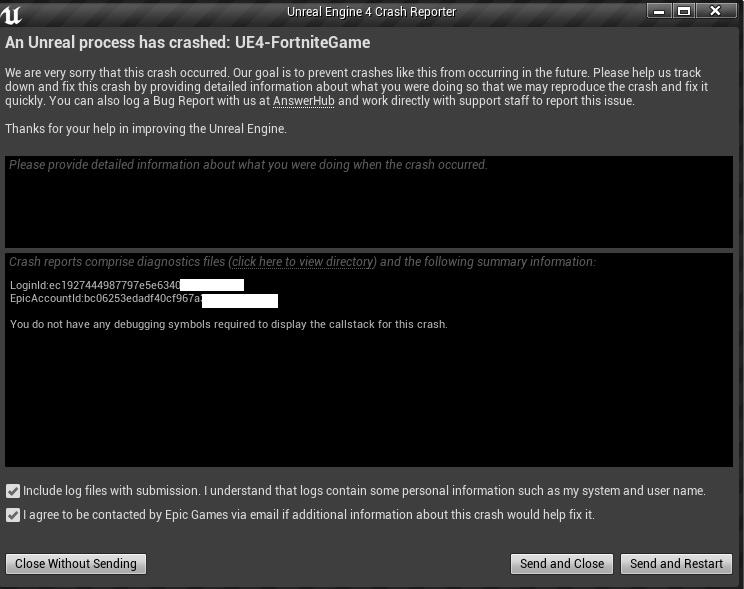
Task: Select the EpicAccountId line in the summary
Action: tap(144, 299)
